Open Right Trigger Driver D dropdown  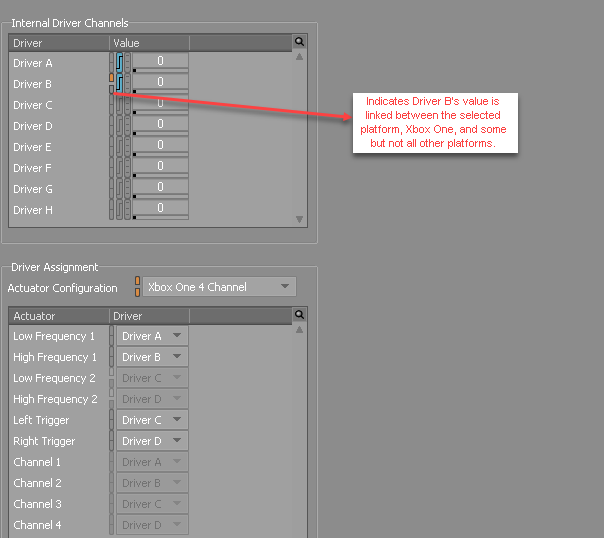152,441
